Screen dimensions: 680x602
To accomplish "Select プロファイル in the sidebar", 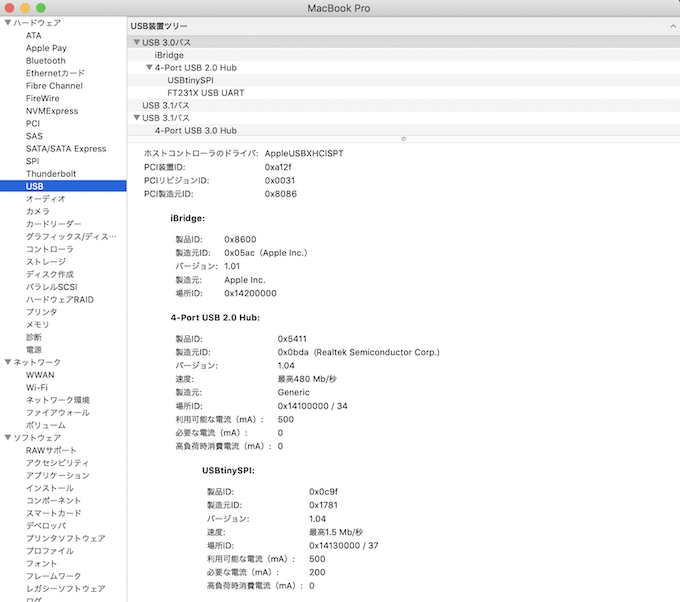I will coord(49,551).
